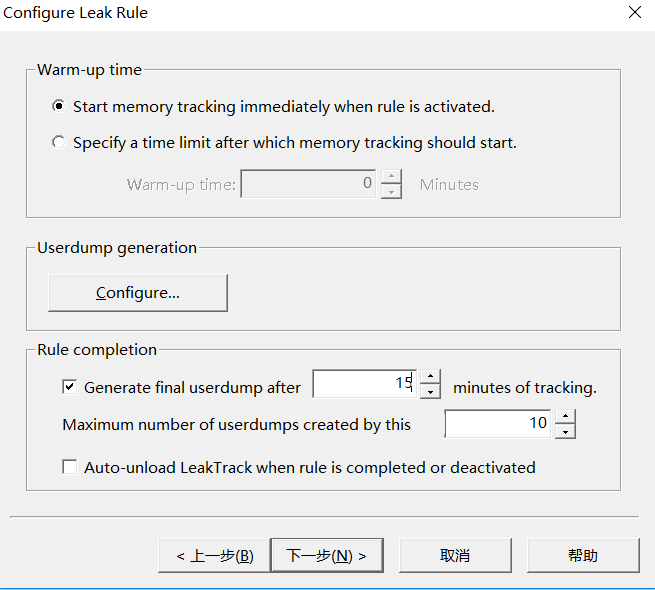Increase maximum userdumps count up arrow
The width and height of the screenshot is (655, 590).
[x=565, y=417]
